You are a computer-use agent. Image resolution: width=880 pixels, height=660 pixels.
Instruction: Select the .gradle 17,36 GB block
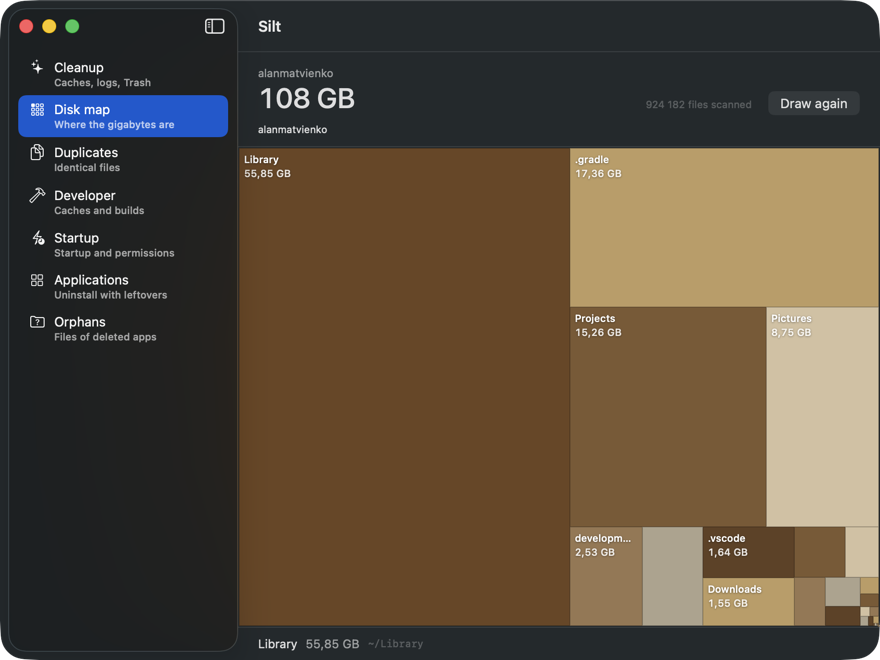click(x=724, y=227)
